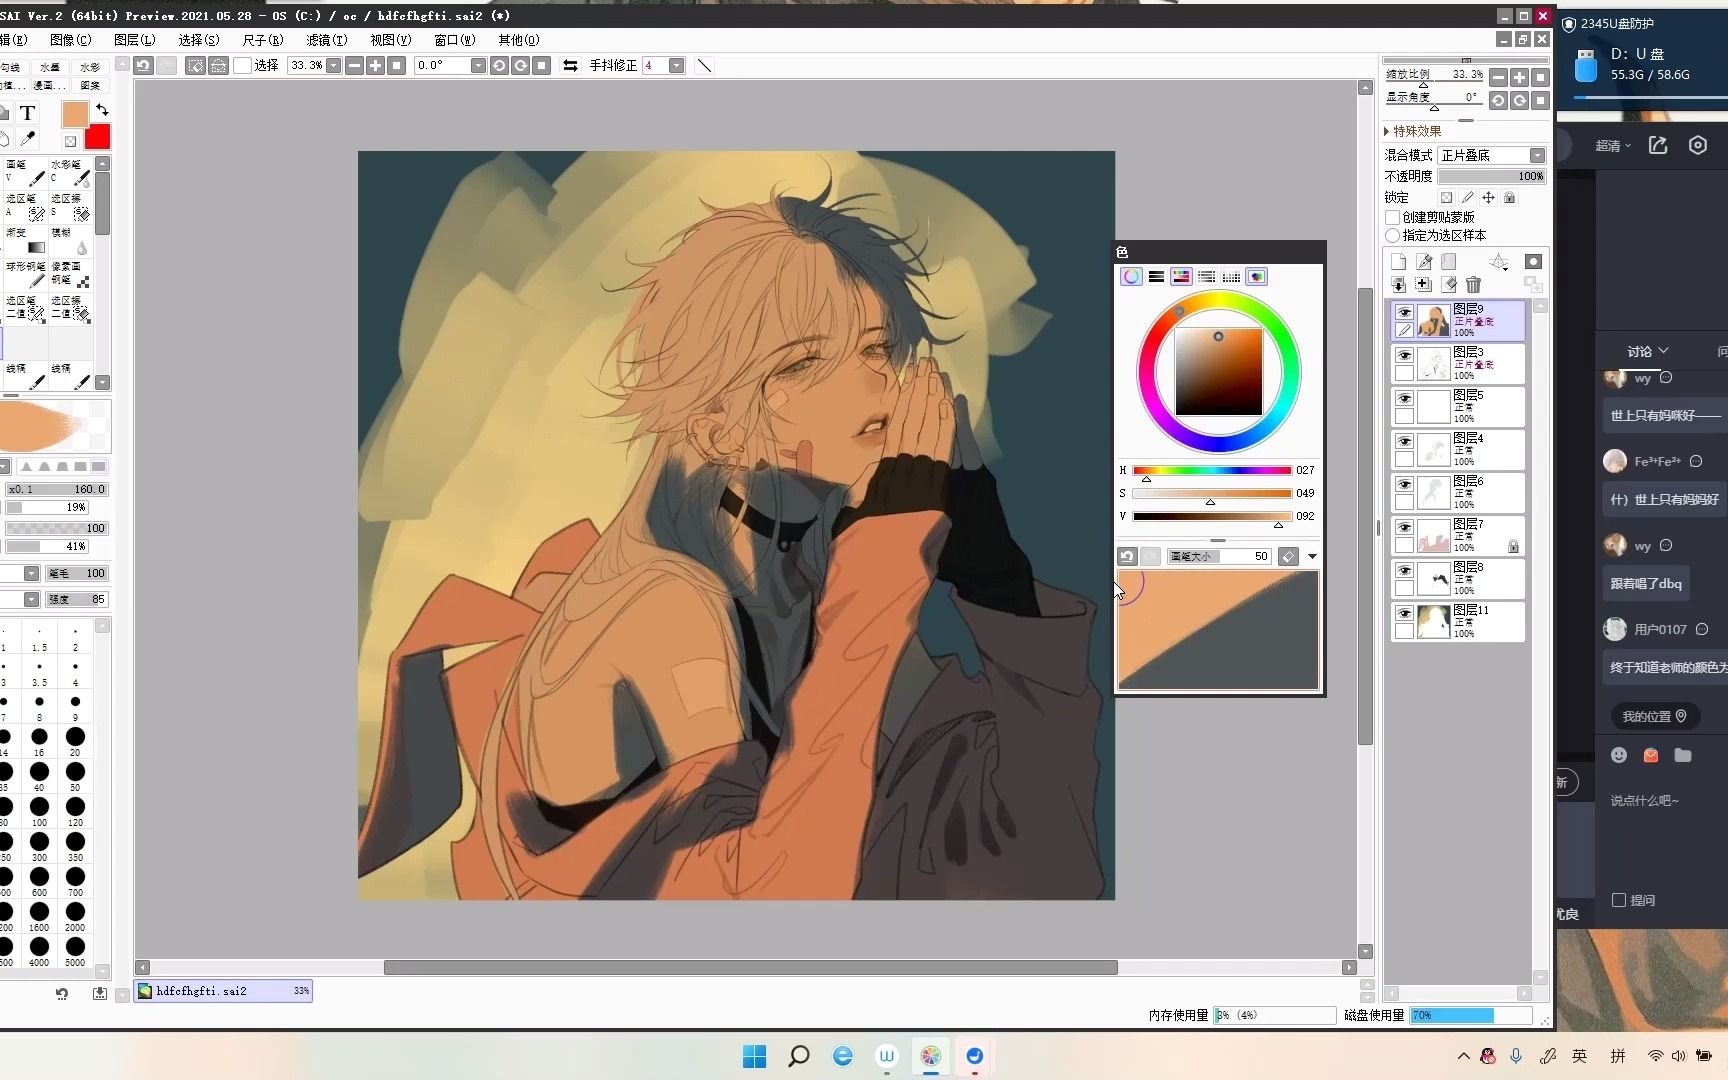Viewport: 1728px width, 1080px height.
Task: Open the rotation angle 0.0° dropdown
Action: pyautogui.click(x=478, y=65)
